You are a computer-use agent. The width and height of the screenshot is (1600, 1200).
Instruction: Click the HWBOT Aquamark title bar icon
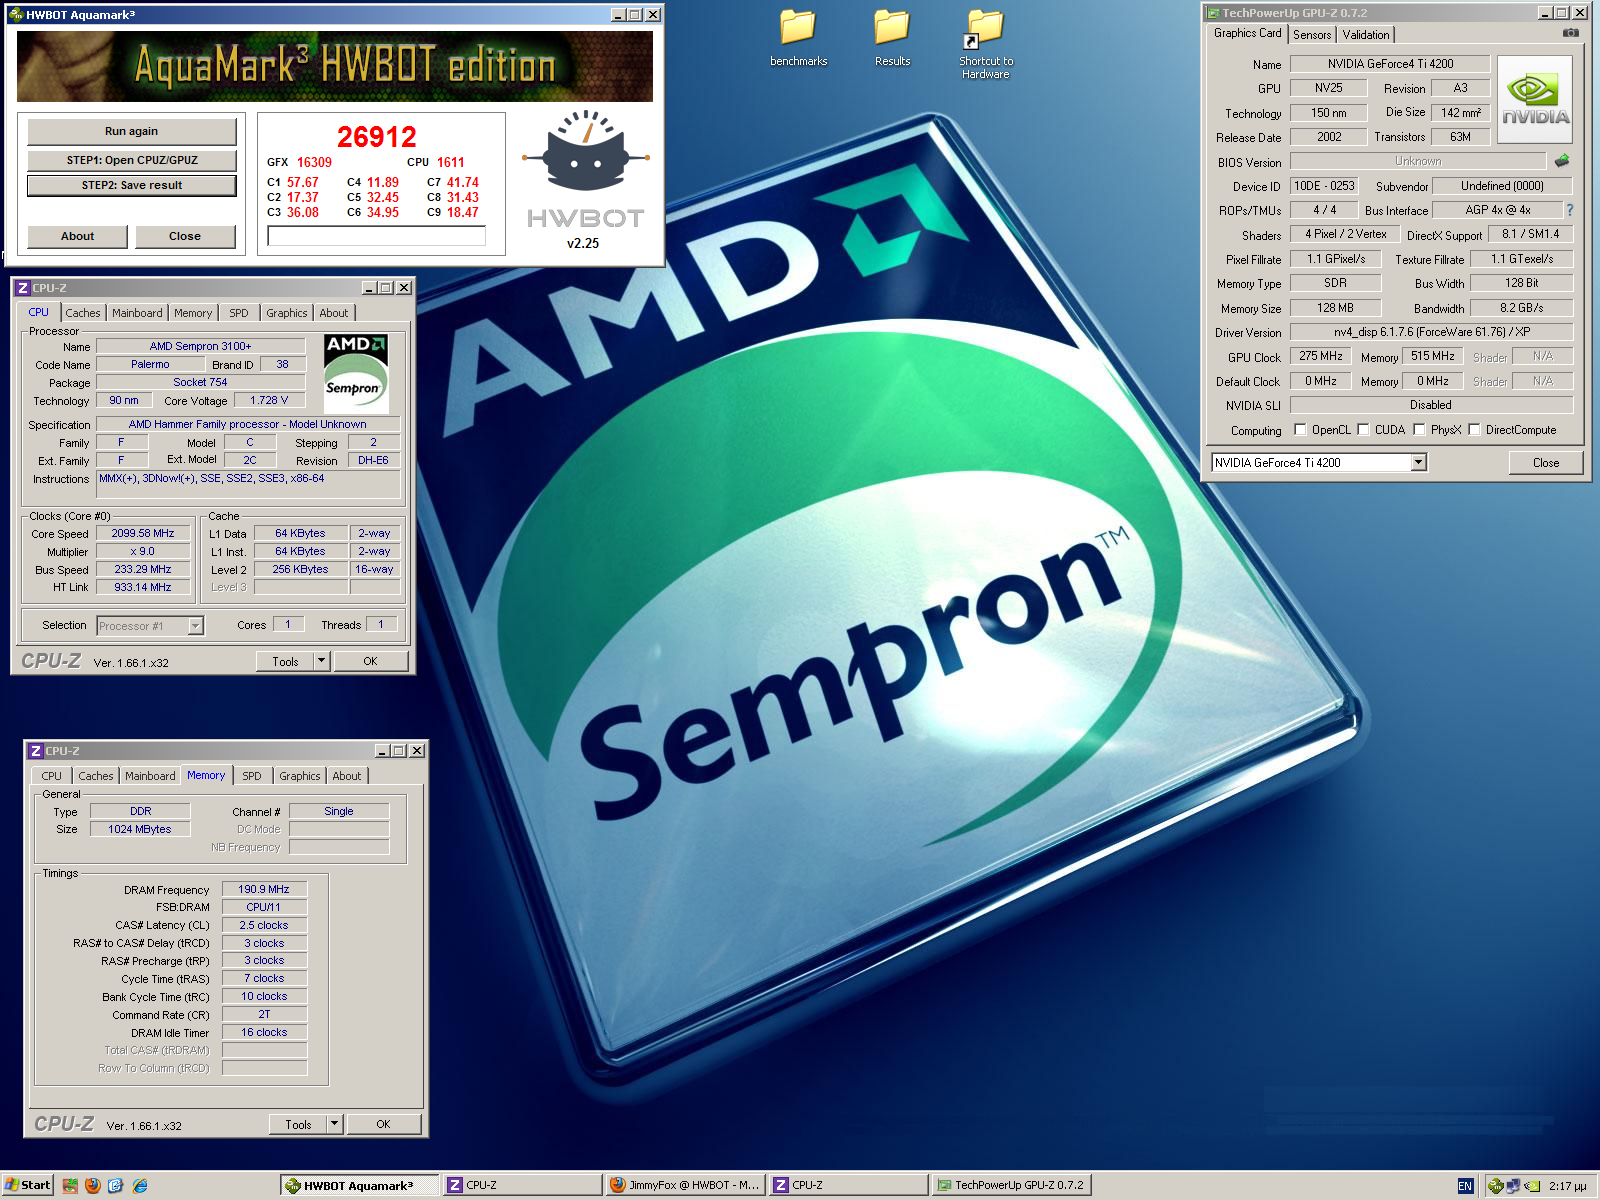15,14
